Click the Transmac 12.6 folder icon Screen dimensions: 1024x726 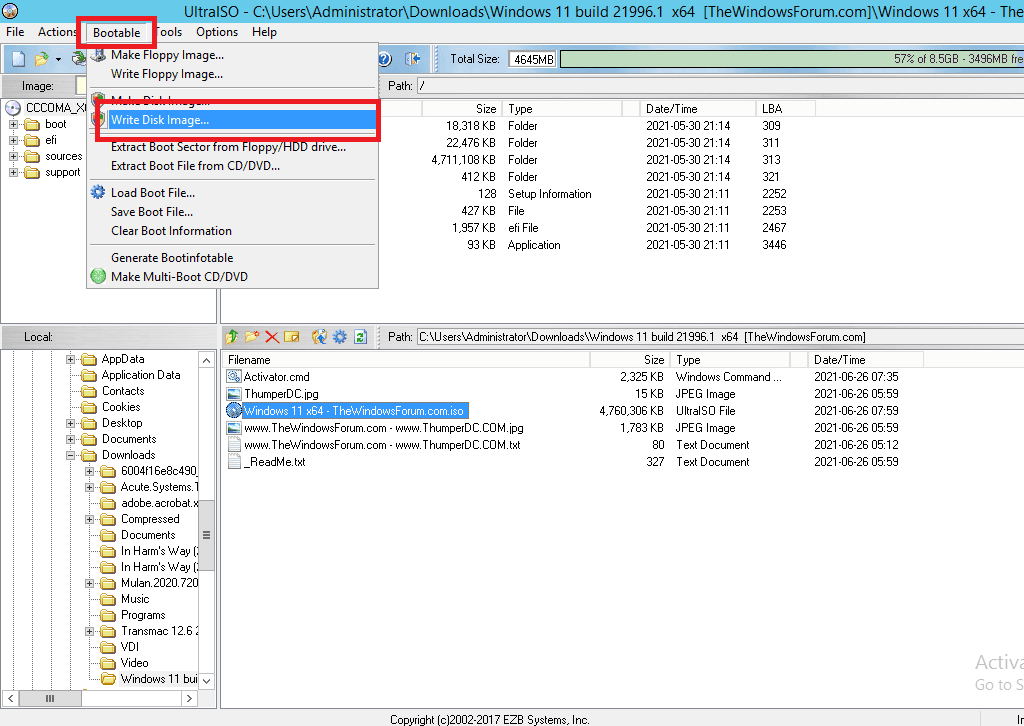point(108,631)
